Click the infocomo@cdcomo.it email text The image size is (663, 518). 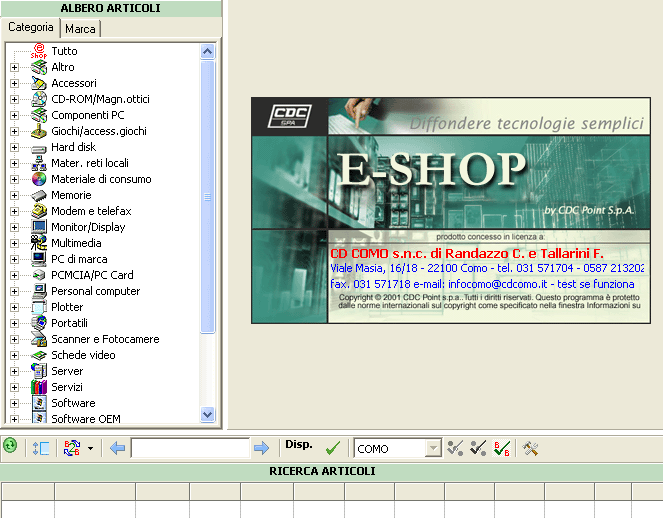pos(497,284)
